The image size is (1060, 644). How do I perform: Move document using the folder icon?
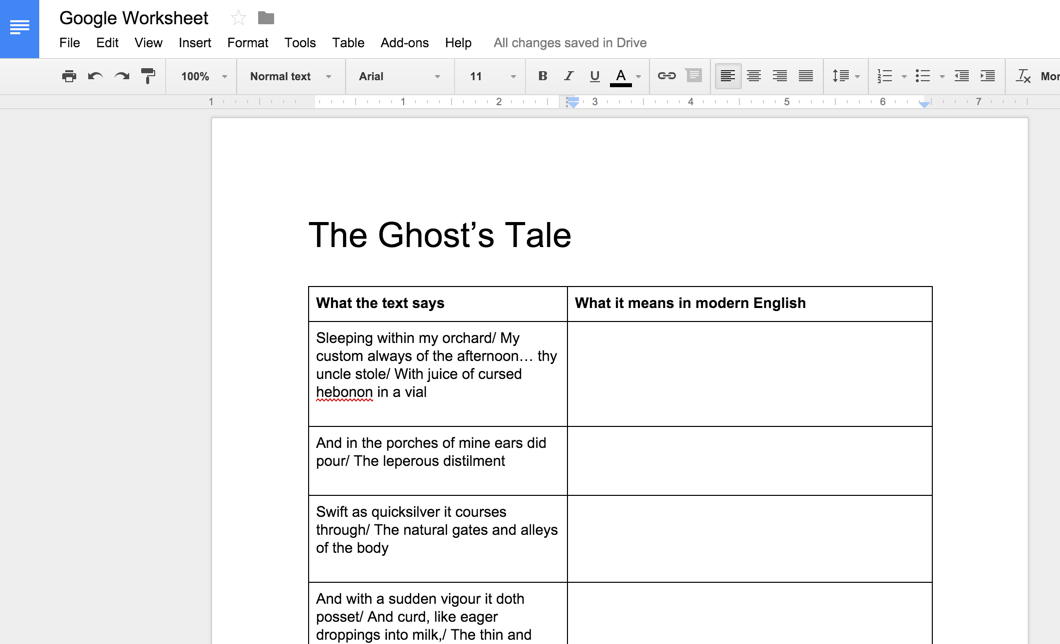266,18
